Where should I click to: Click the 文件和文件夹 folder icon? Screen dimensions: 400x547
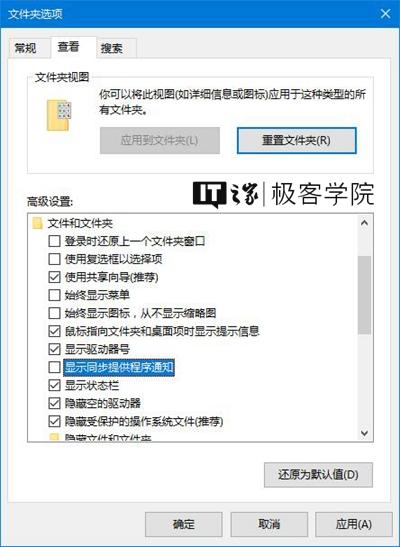37,223
